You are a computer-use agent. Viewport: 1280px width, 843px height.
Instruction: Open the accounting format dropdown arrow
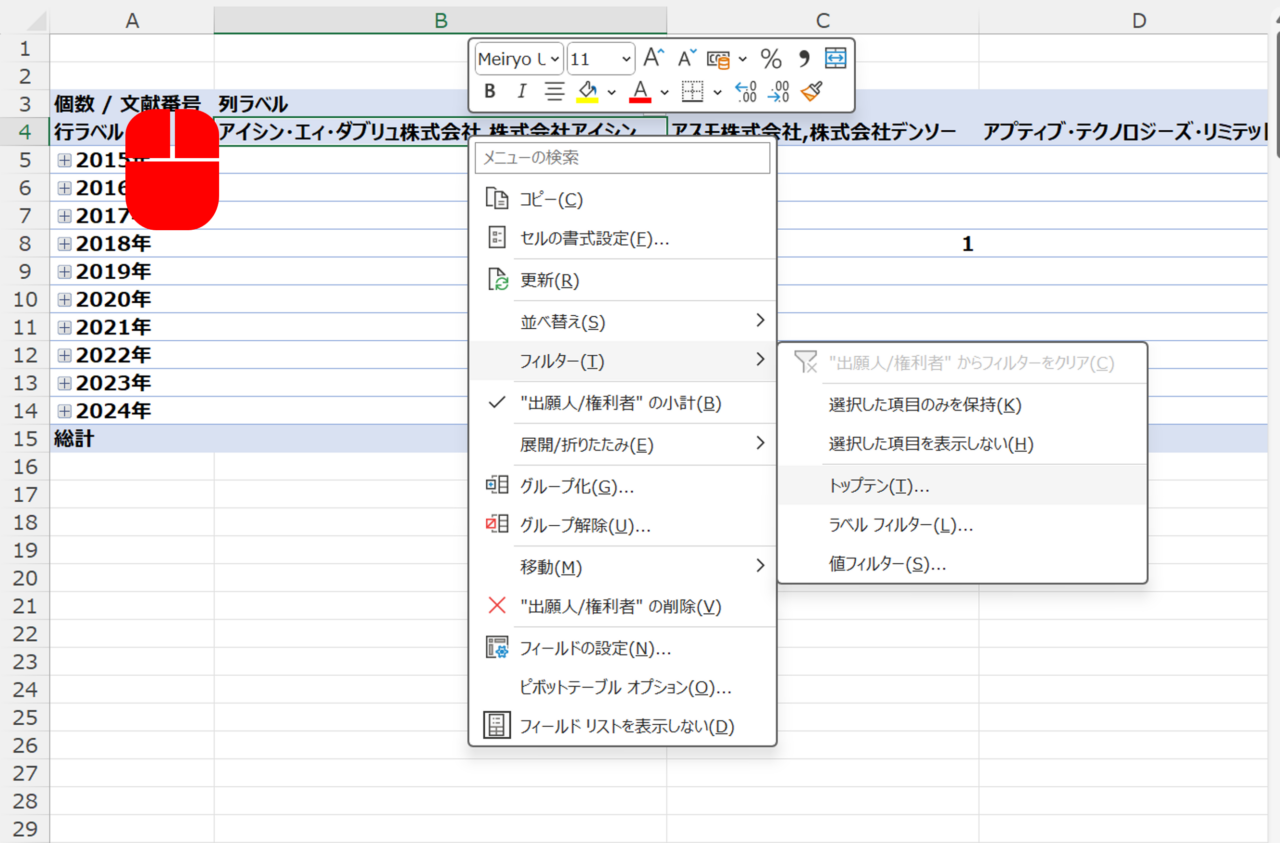742,58
